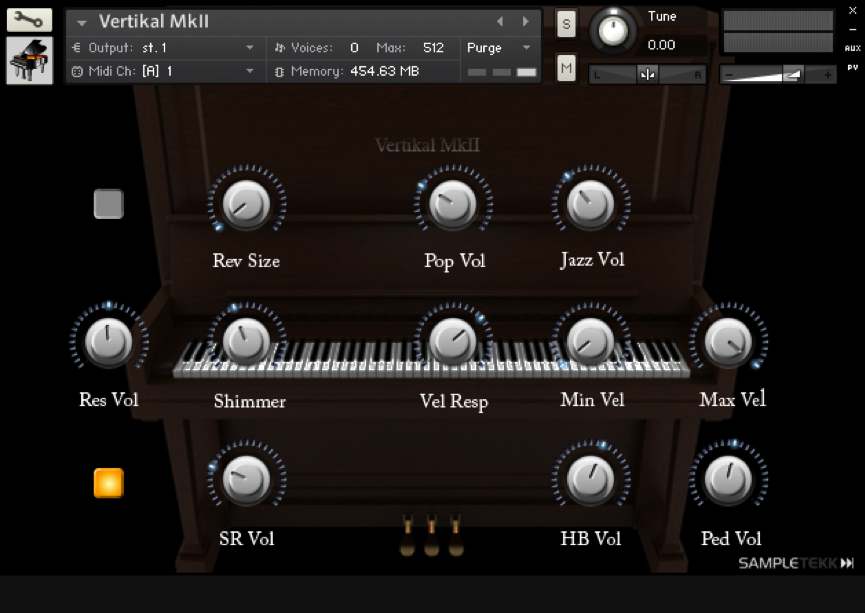Click the output icon beside Output label
The image size is (865, 613).
(76, 48)
